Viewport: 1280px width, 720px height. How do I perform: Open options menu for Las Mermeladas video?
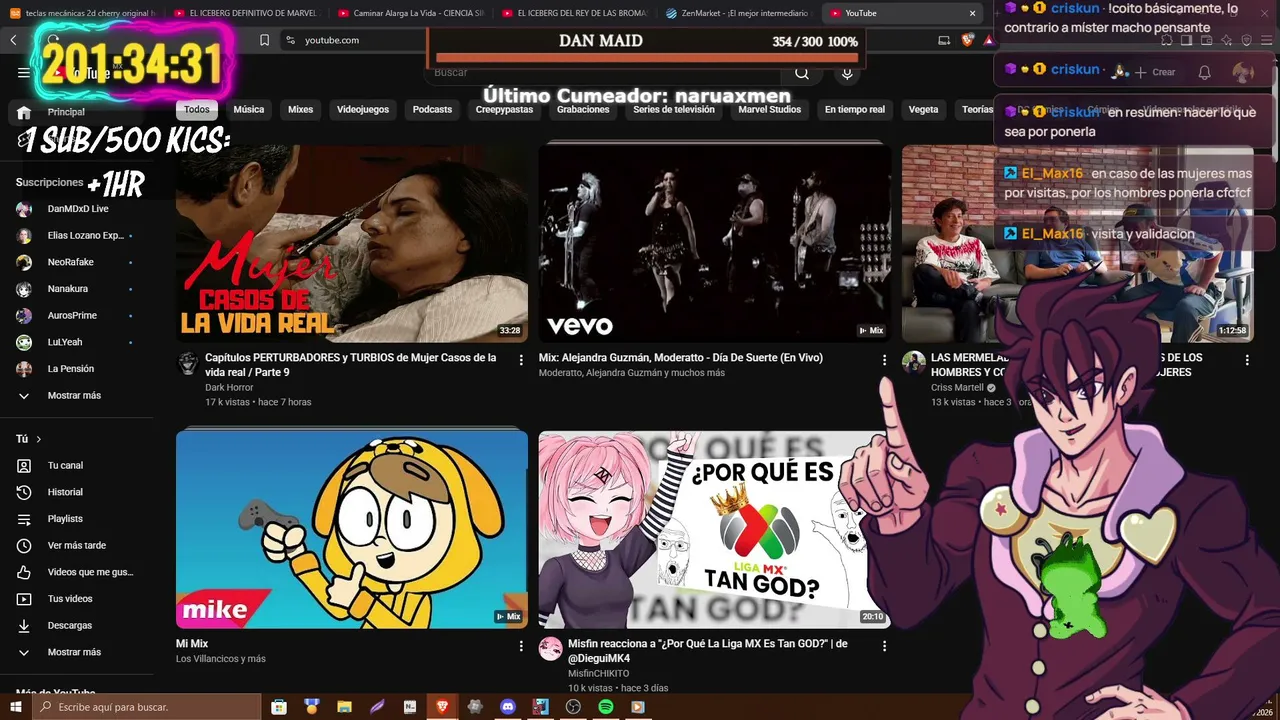1247,360
